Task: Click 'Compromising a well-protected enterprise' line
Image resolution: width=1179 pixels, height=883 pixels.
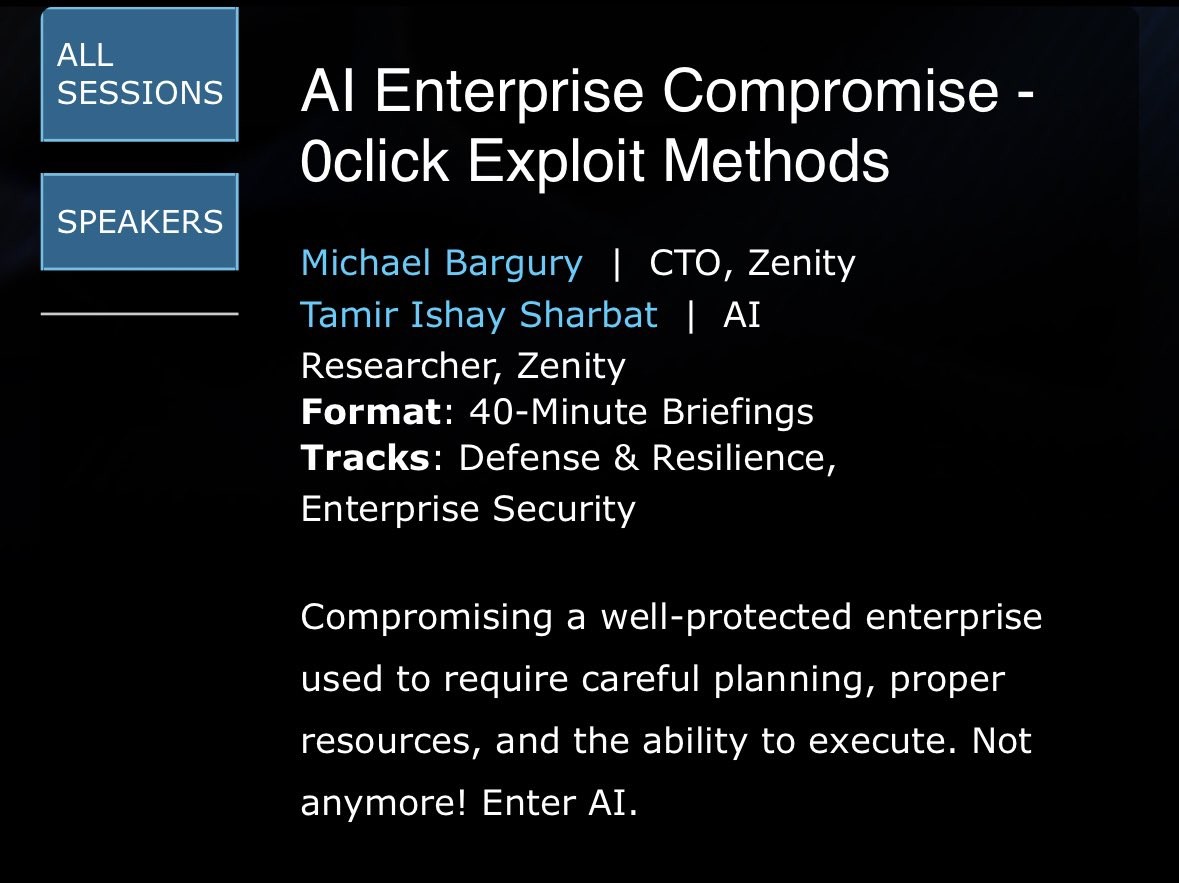Action: click(671, 617)
